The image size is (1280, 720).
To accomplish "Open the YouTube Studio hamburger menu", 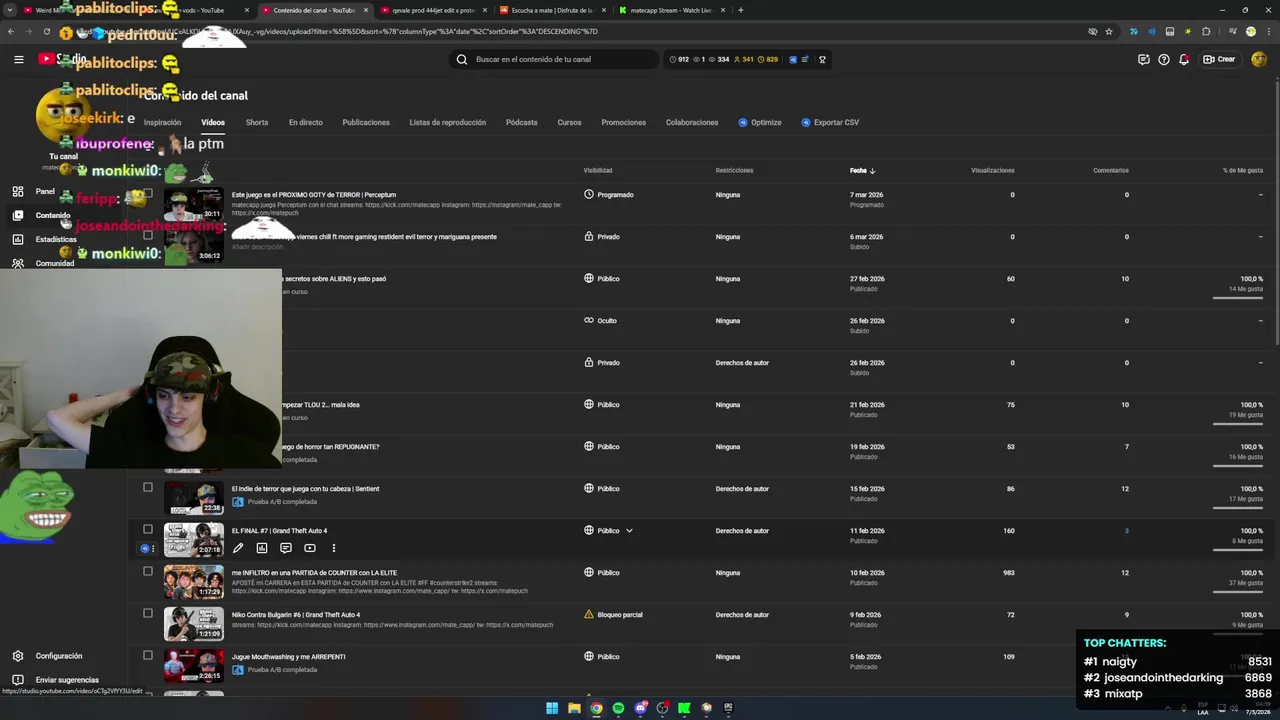I will click(x=18, y=59).
